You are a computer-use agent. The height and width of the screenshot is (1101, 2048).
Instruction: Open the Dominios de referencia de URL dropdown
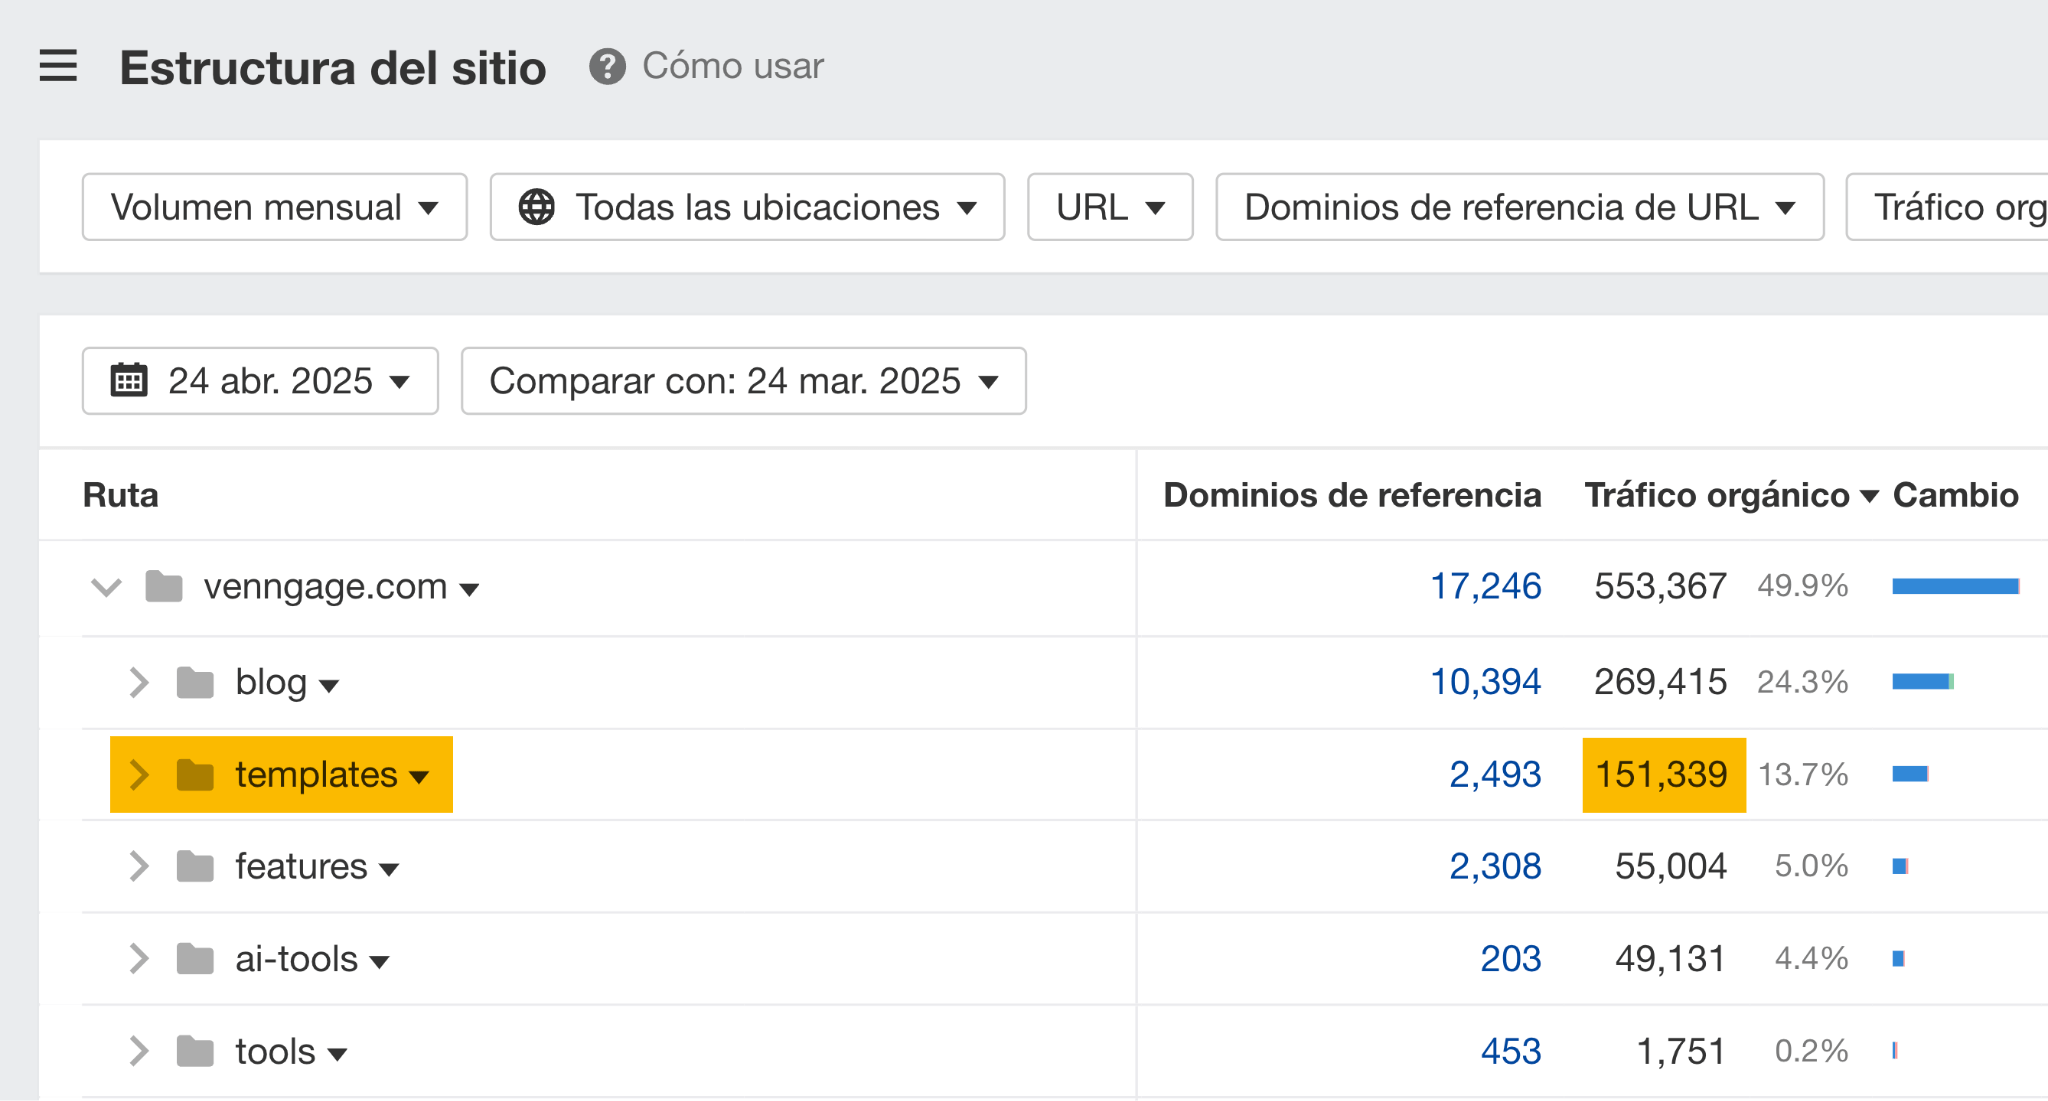coord(1519,207)
